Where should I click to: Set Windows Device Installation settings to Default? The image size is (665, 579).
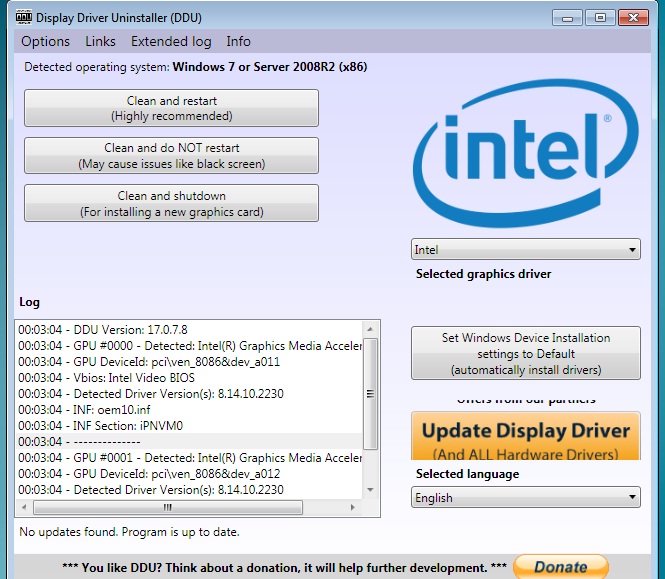(525, 353)
